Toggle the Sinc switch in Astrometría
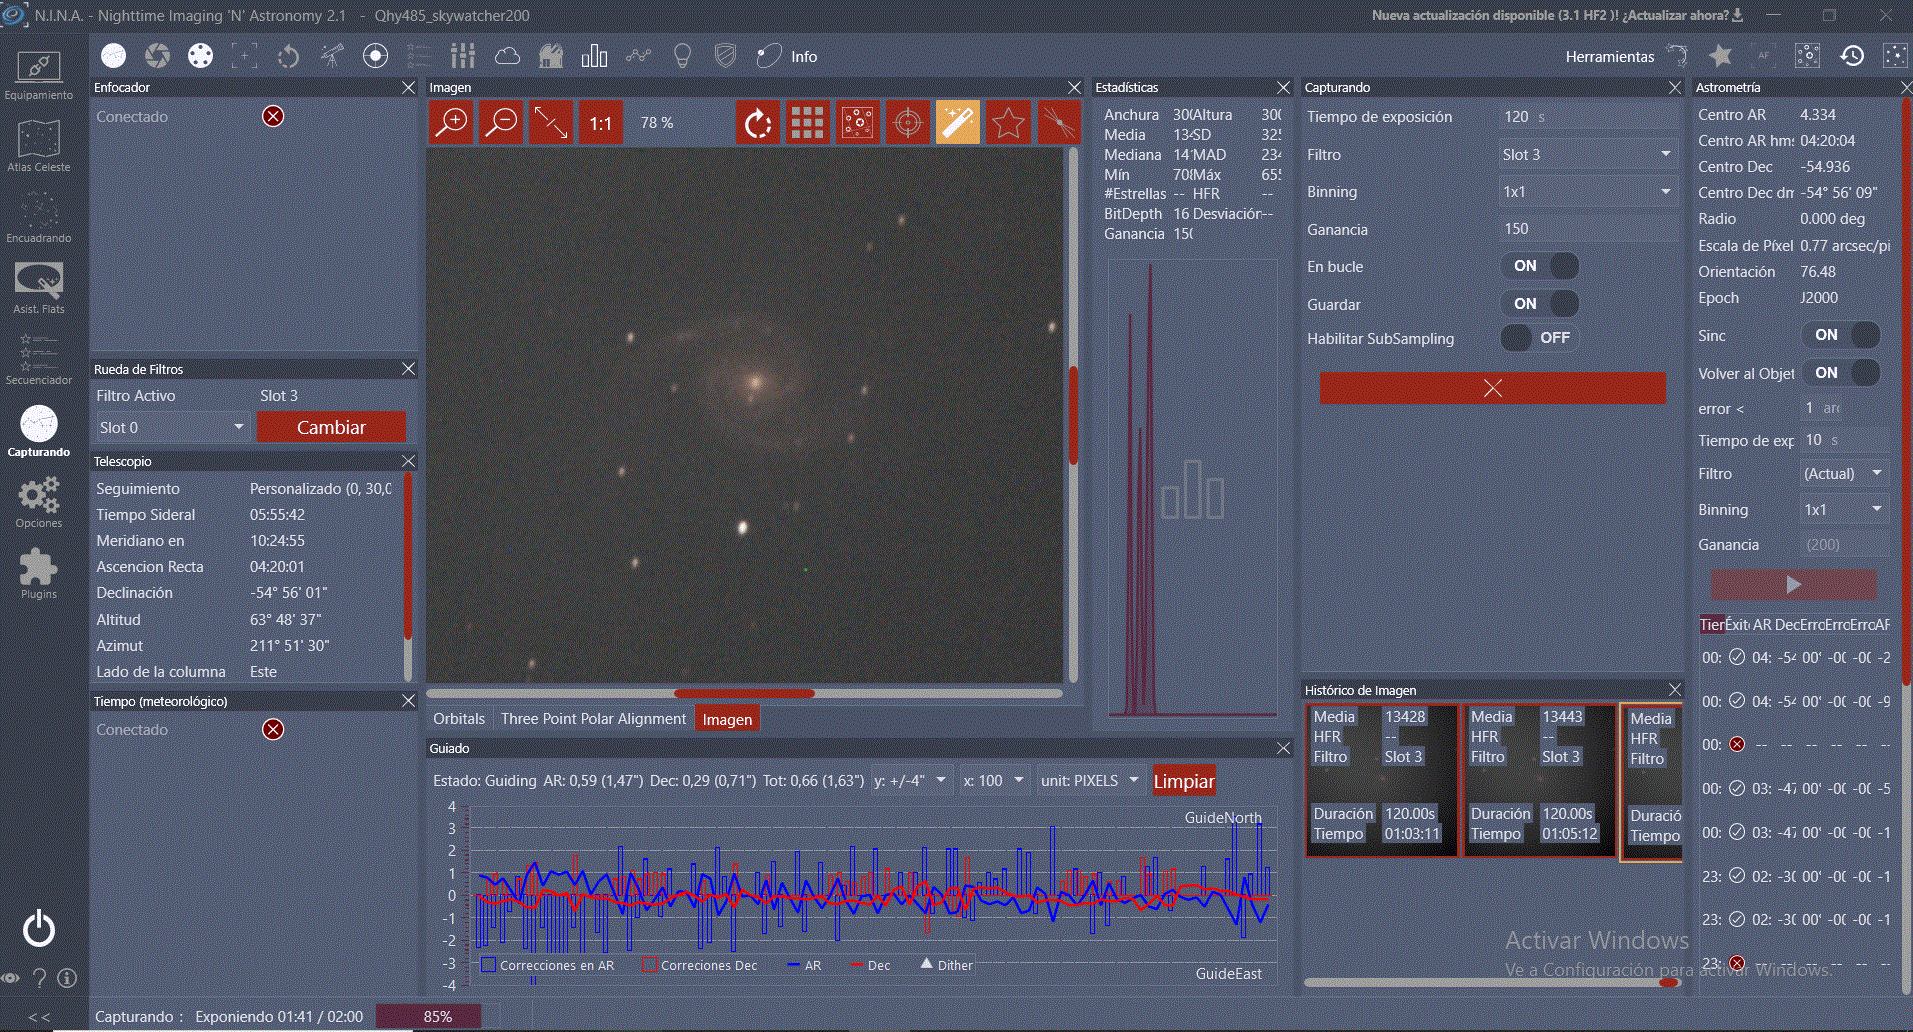The image size is (1913, 1032). click(x=1841, y=335)
